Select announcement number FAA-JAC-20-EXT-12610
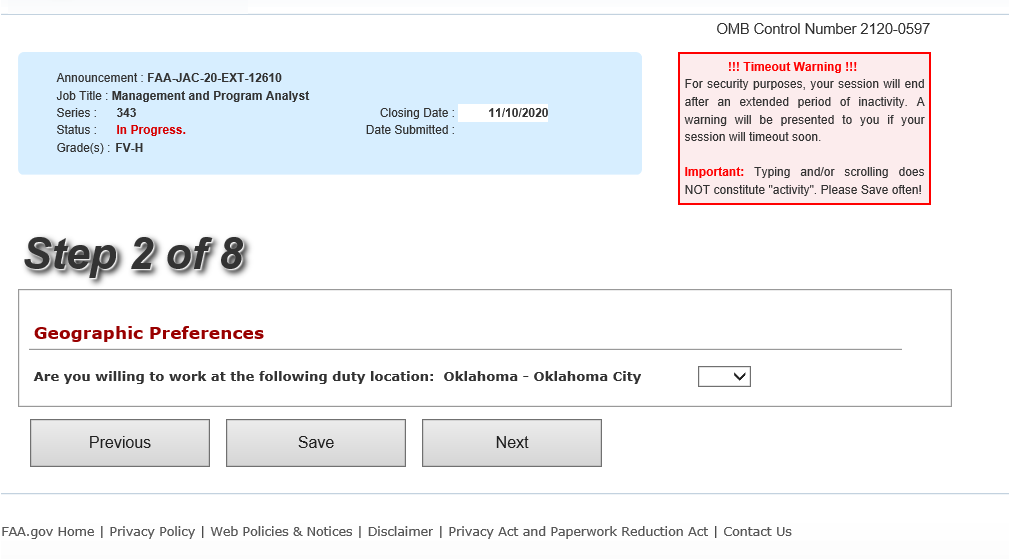The width and height of the screenshot is (1009, 559). (x=214, y=78)
